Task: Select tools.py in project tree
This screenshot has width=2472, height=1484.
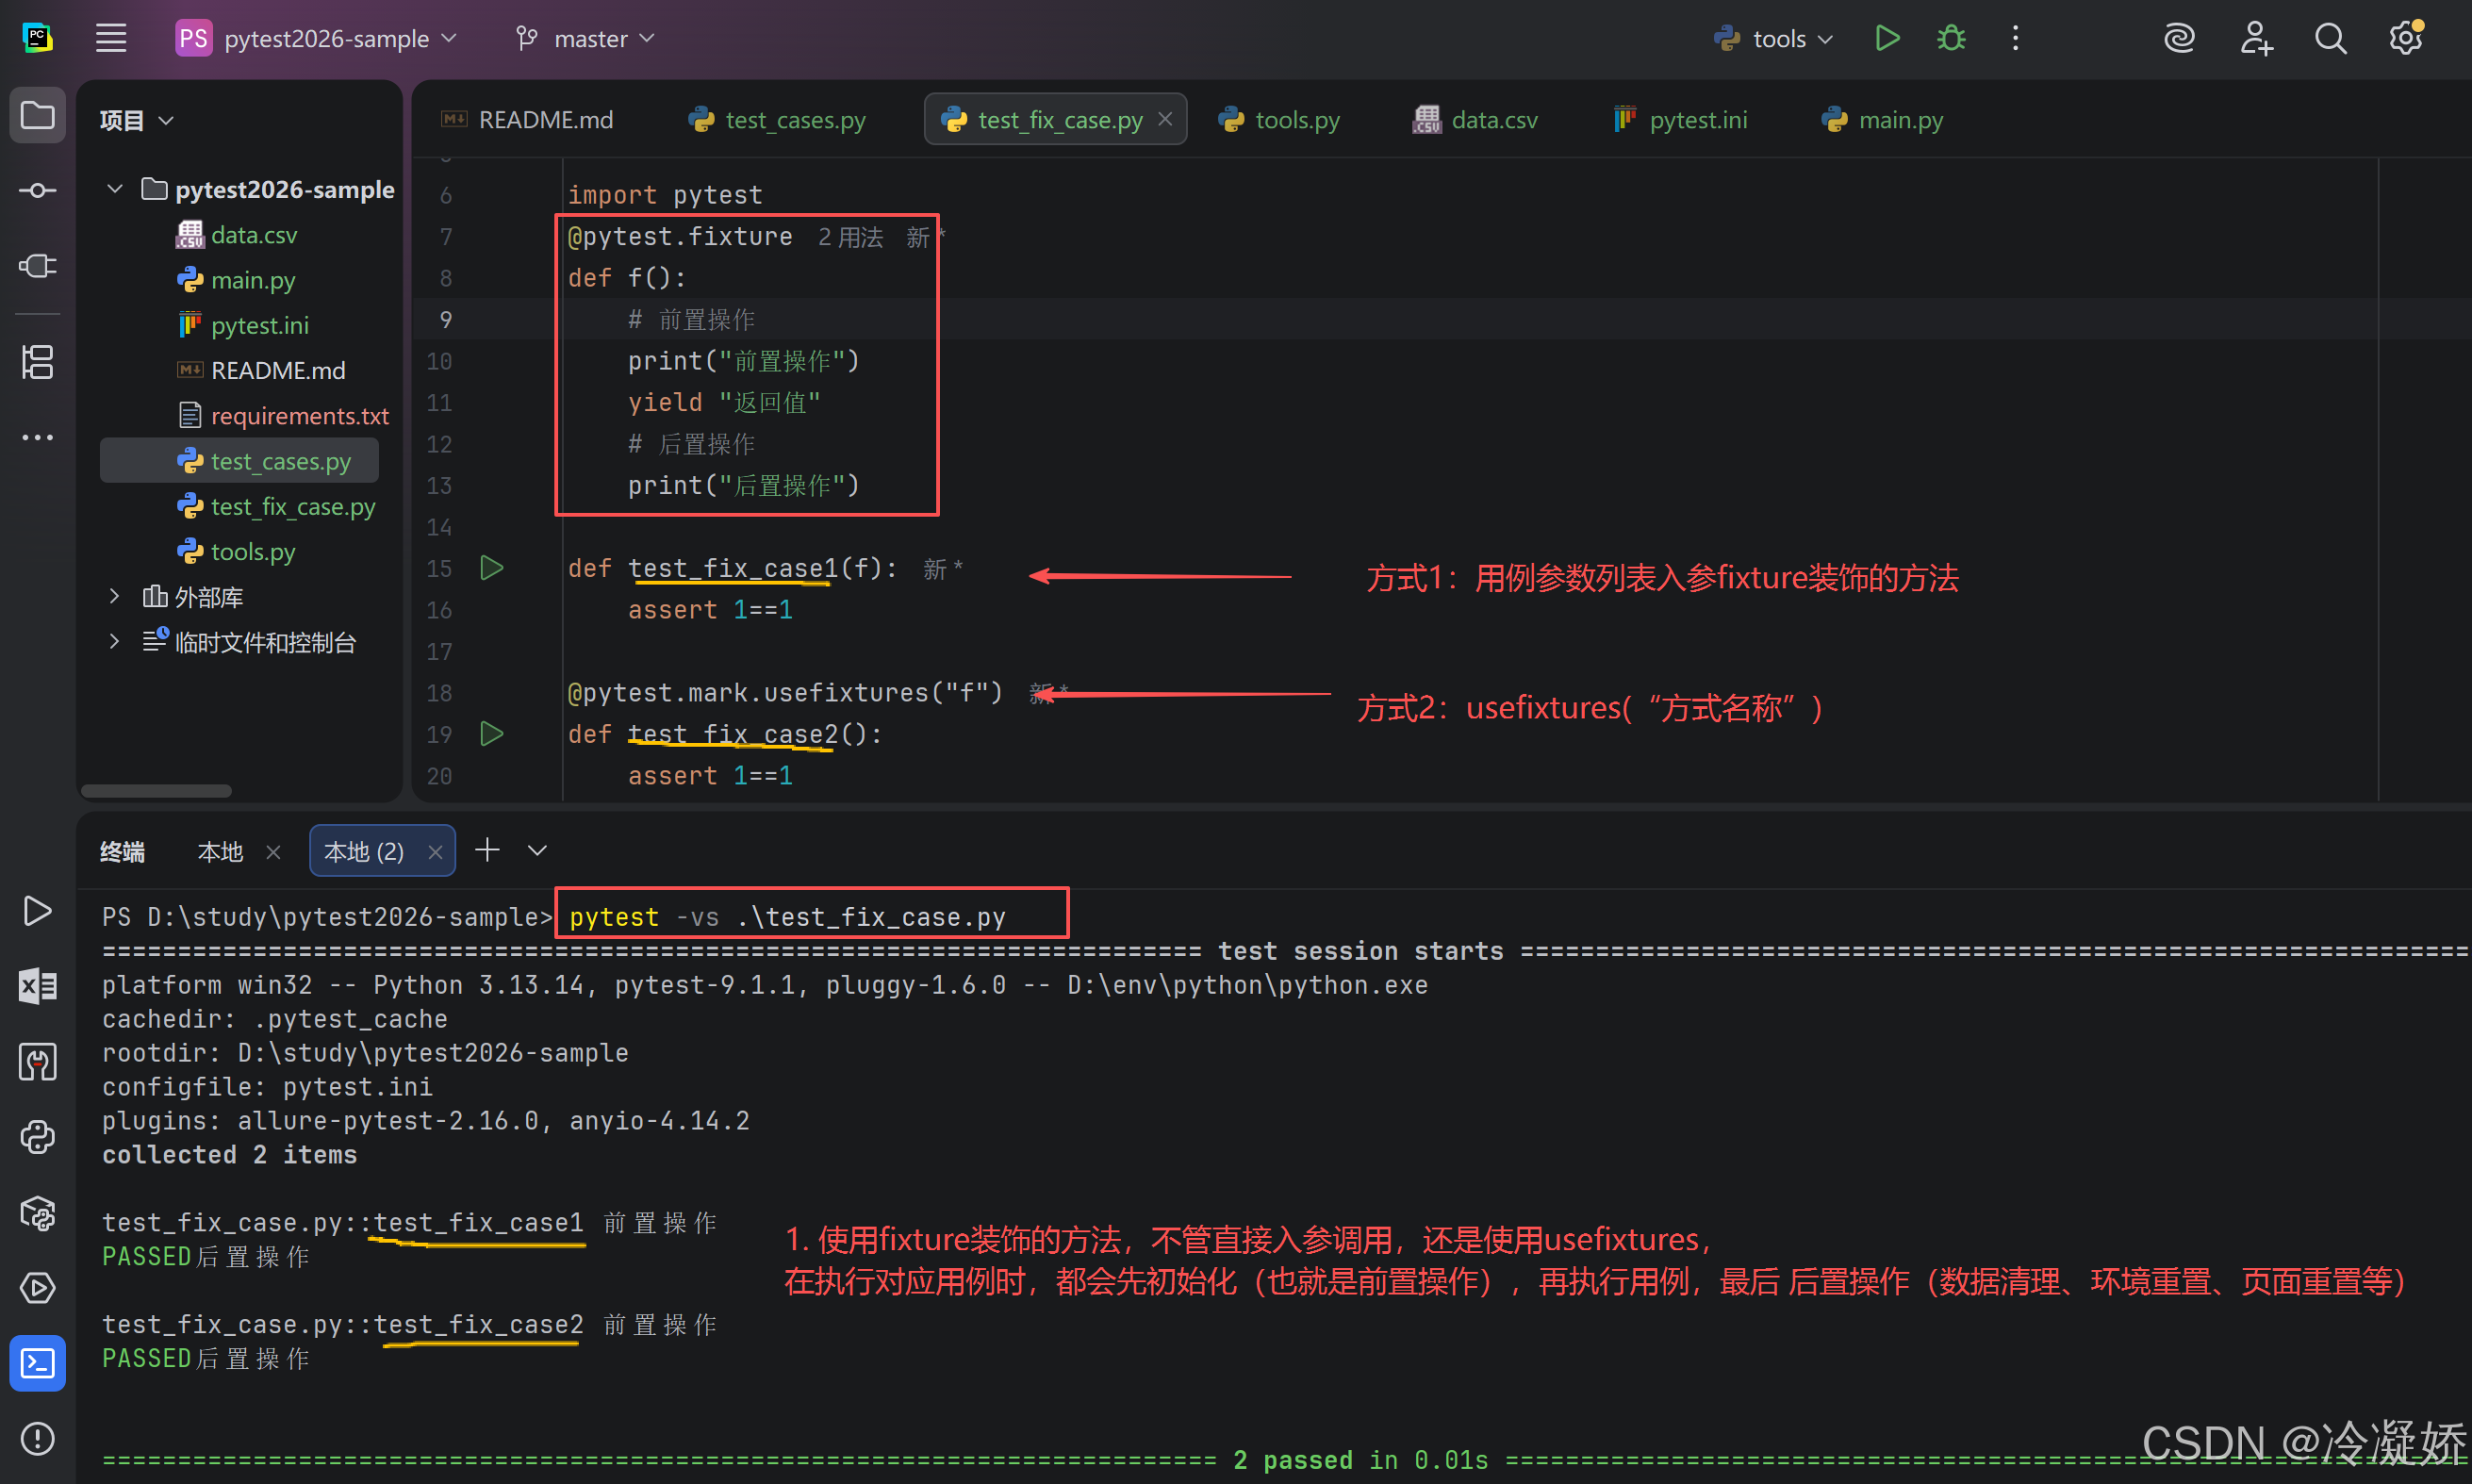Action: tap(238, 551)
